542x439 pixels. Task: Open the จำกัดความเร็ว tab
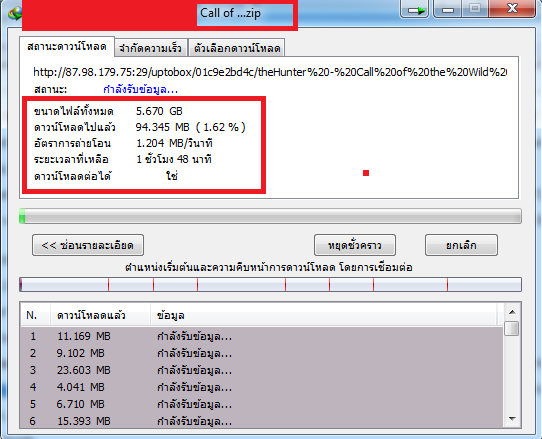(150, 48)
